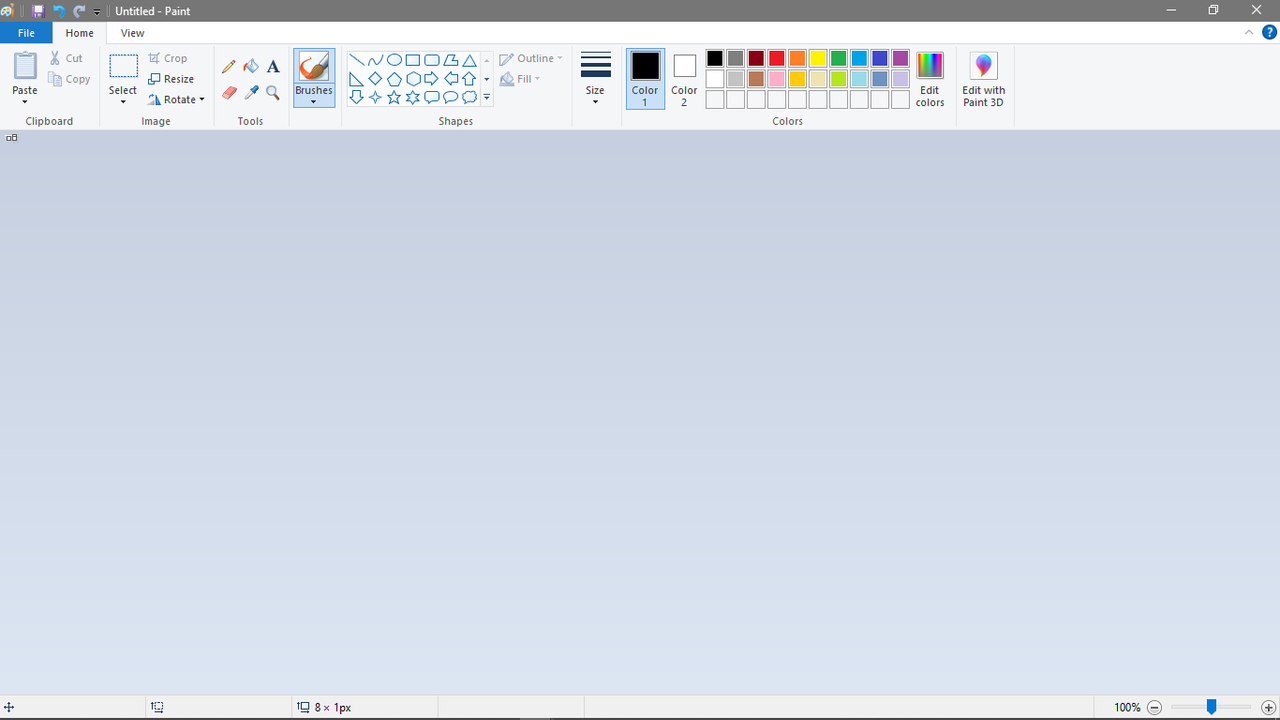
Task: Choose the Right triangle shape
Action: coord(356,79)
